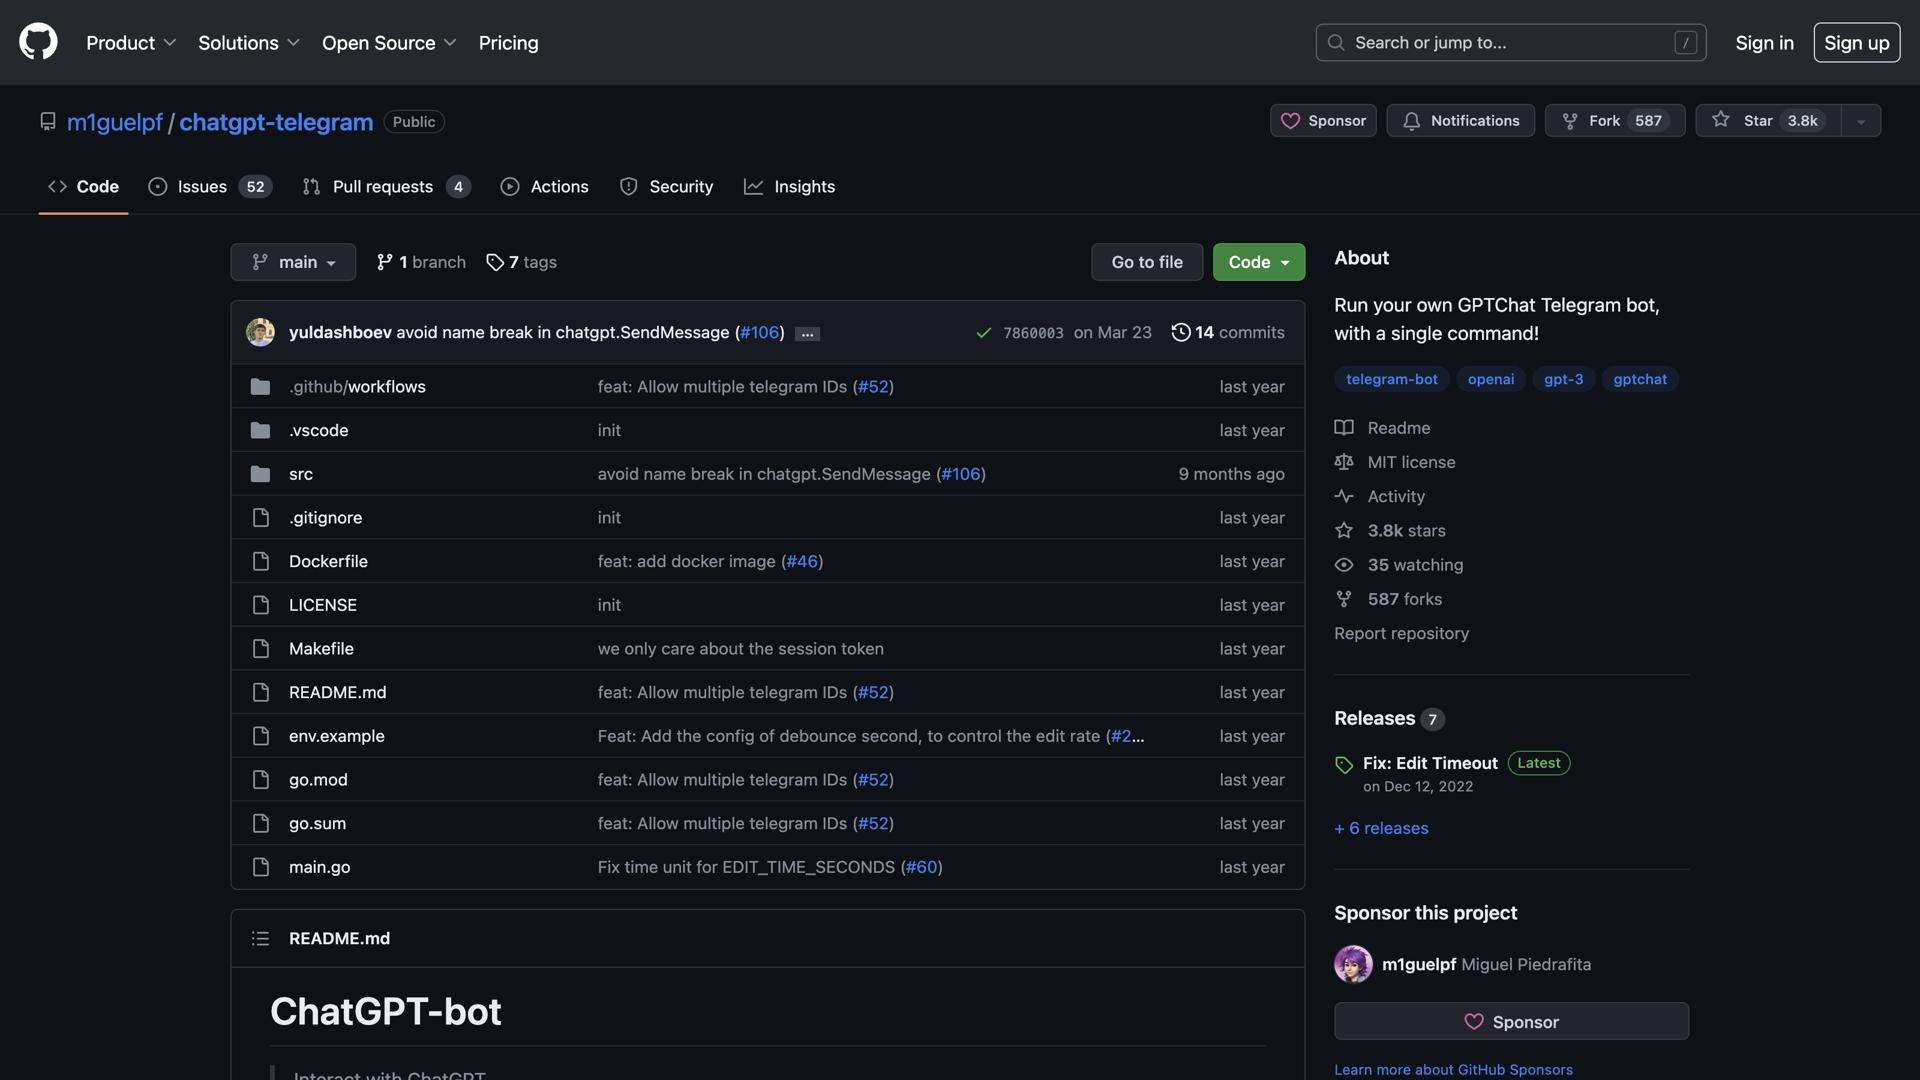Open the Security tab
The width and height of the screenshot is (1920, 1080).
click(x=666, y=186)
